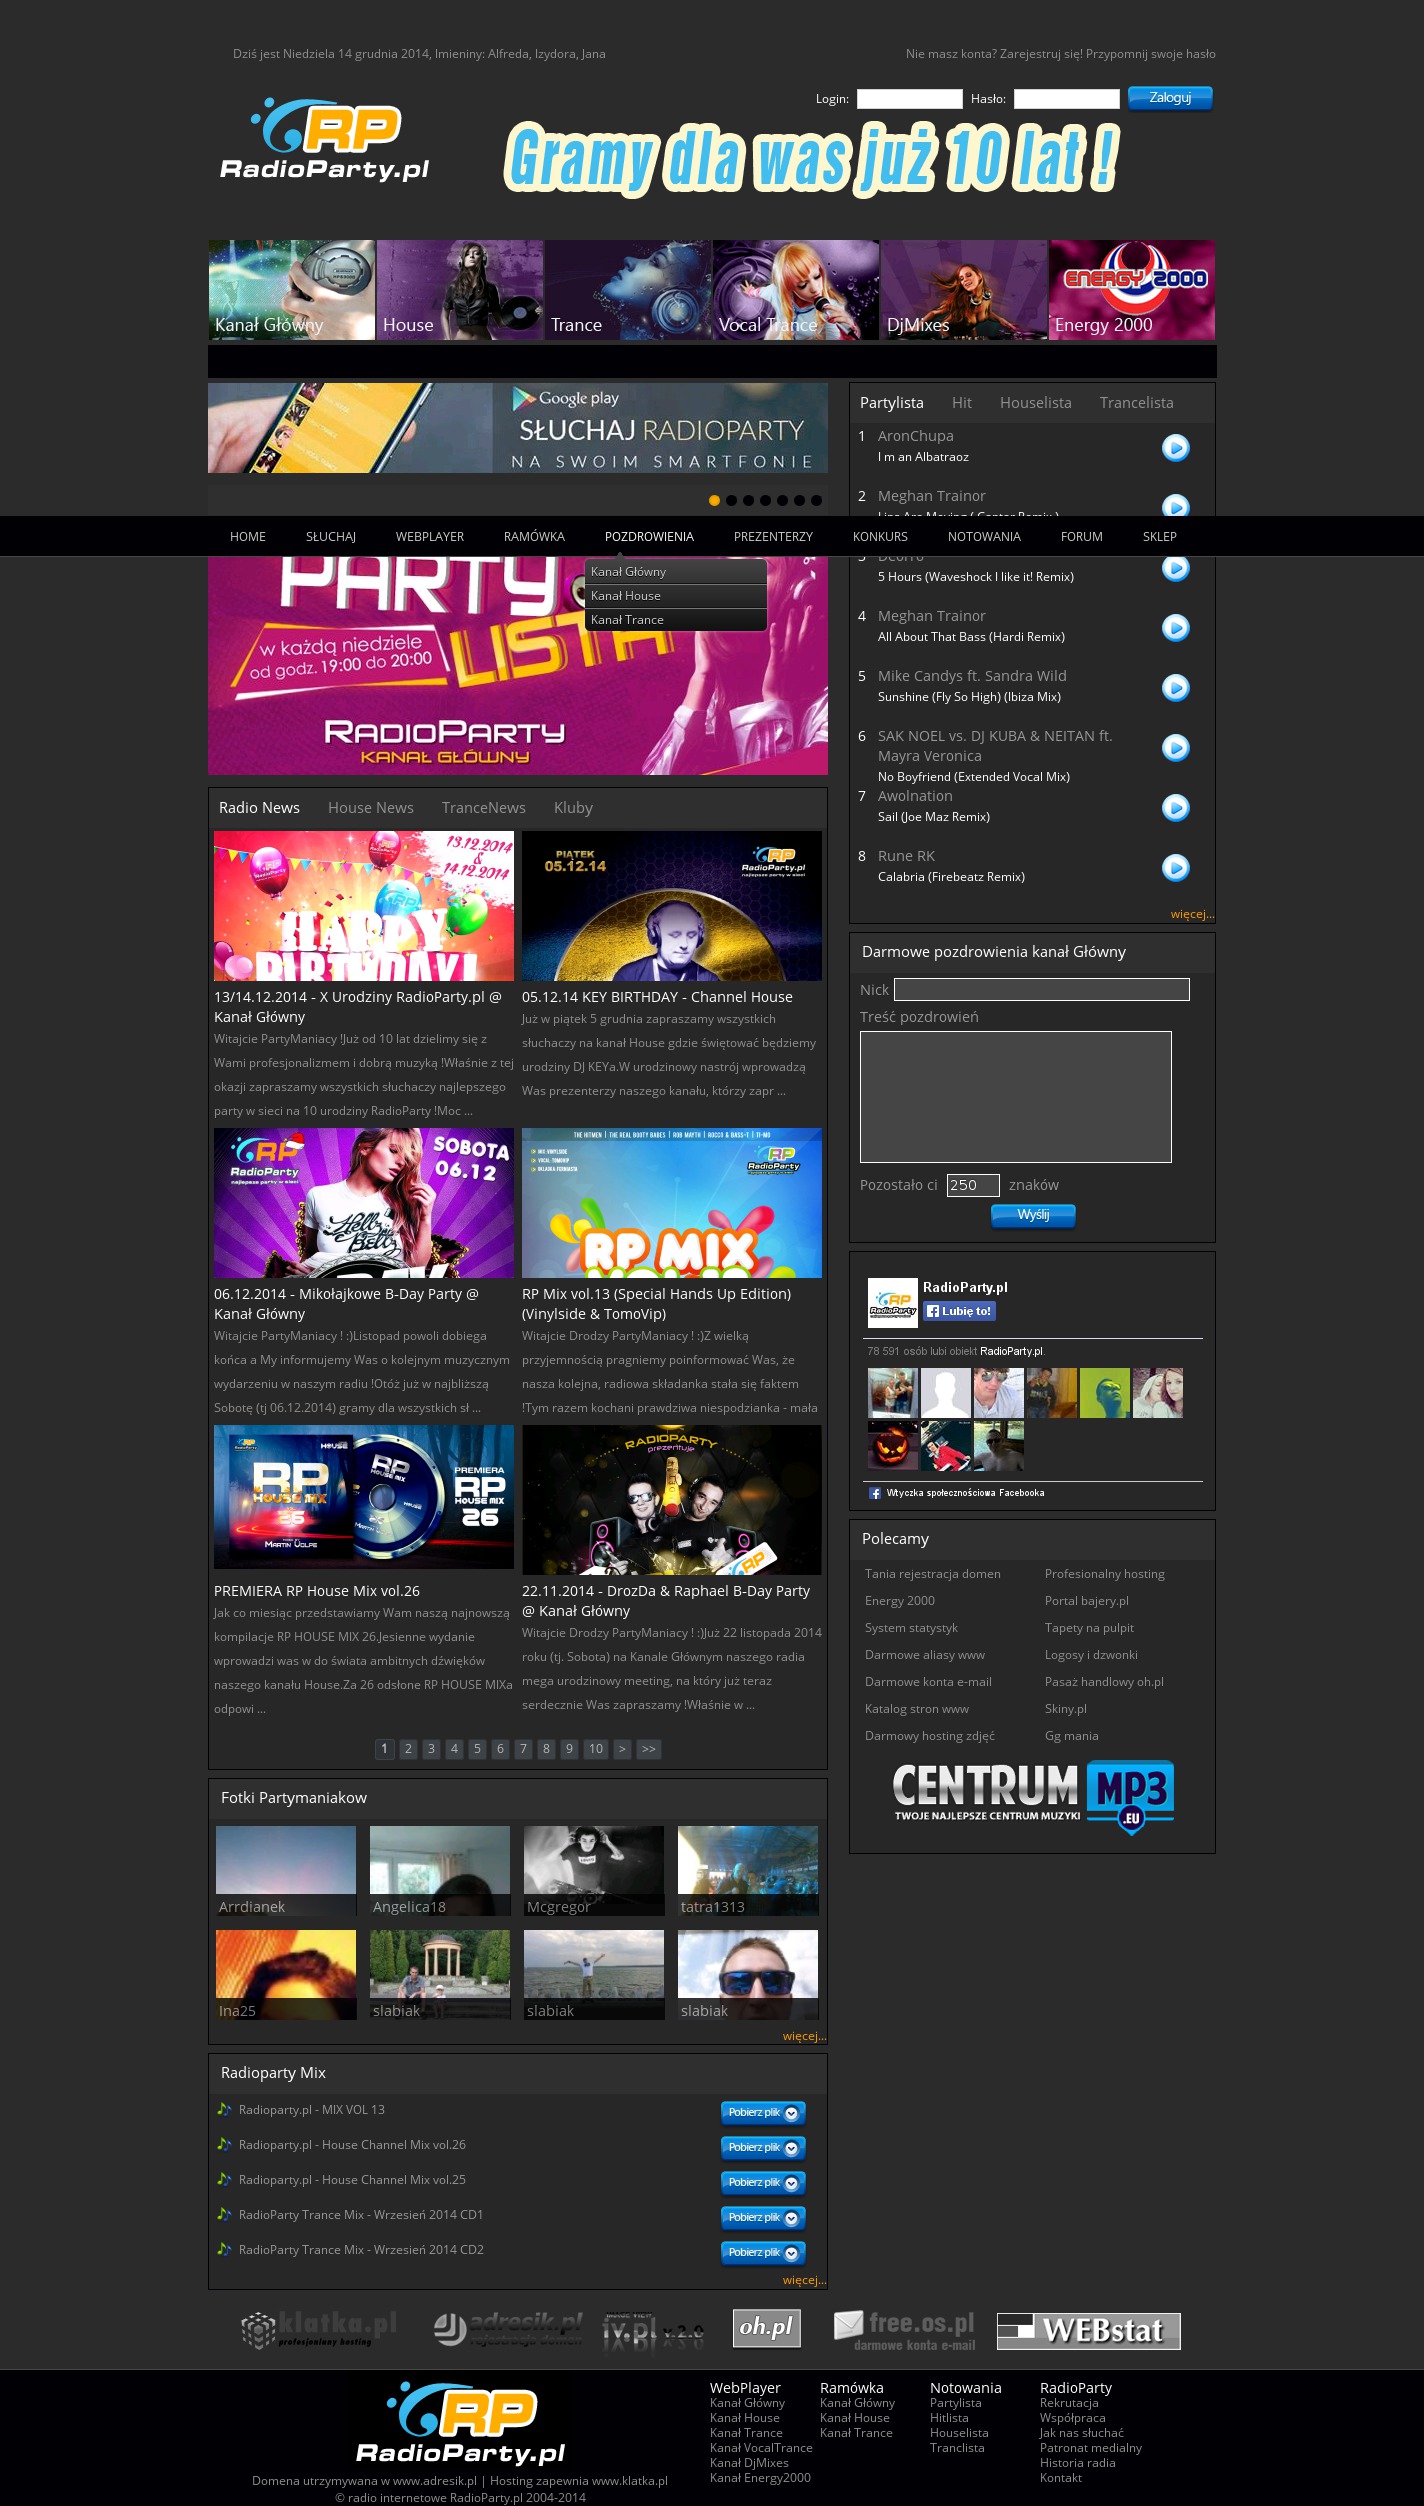Open the POZDROWIENIA menu
Image resolution: width=1424 pixels, height=2506 pixels.
coord(648,537)
